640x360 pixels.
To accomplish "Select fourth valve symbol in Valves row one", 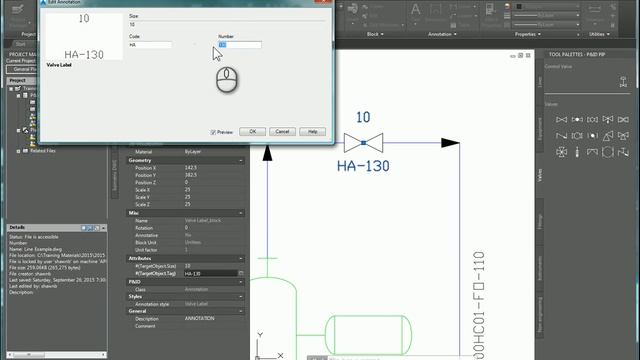I will click(608, 120).
